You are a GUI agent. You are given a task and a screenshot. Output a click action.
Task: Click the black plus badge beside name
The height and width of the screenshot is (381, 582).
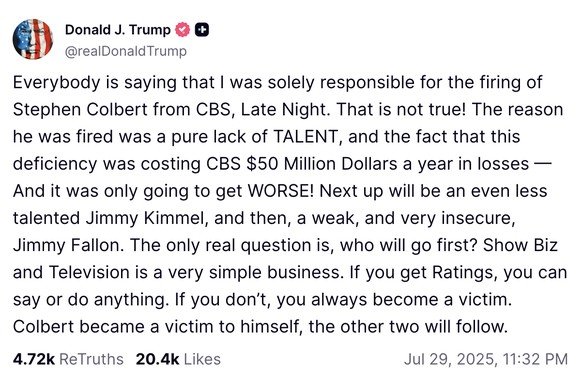click(202, 30)
